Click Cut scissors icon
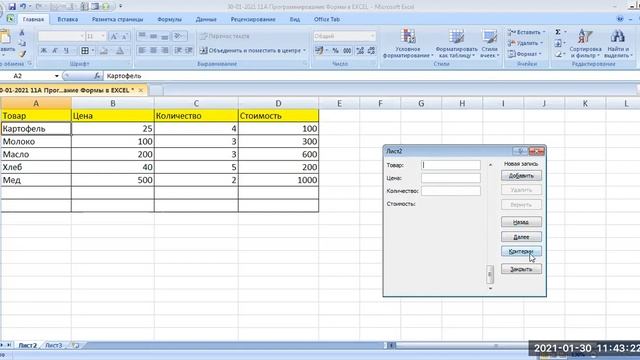The width and height of the screenshot is (640, 360). [x=22, y=33]
